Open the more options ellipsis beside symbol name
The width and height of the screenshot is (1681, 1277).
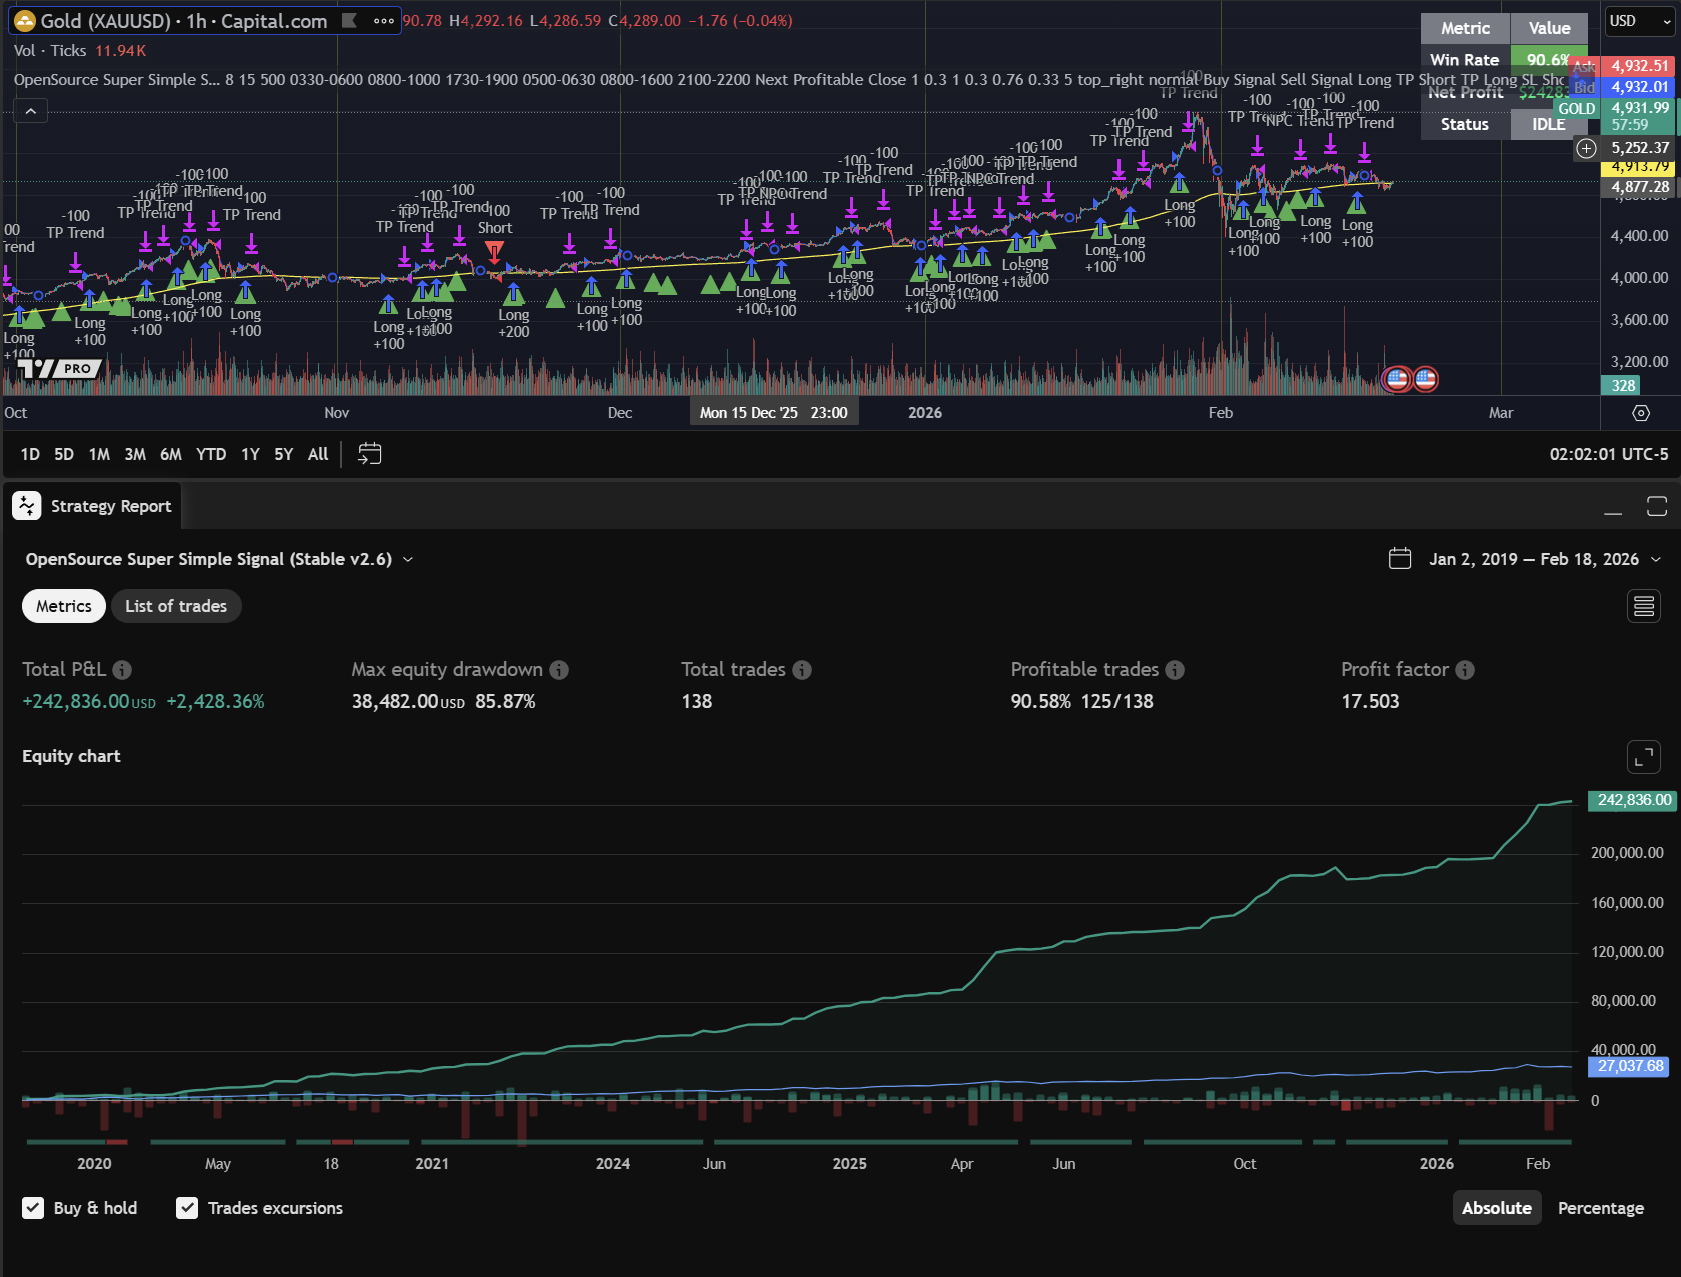[384, 21]
